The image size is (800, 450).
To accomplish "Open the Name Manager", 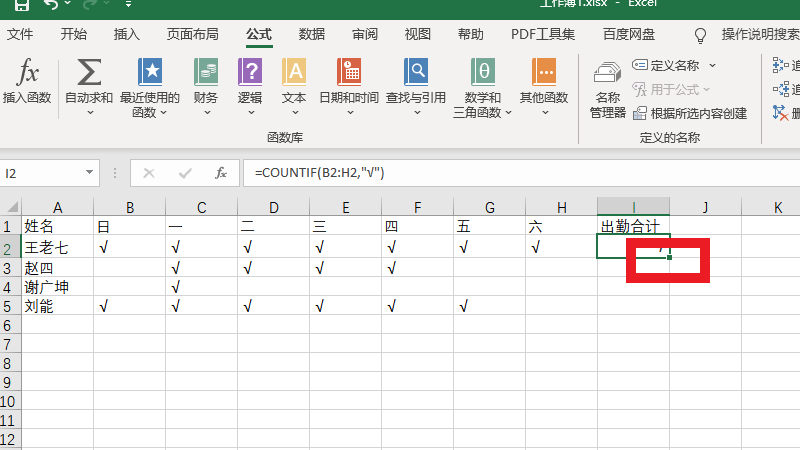I will [x=607, y=88].
